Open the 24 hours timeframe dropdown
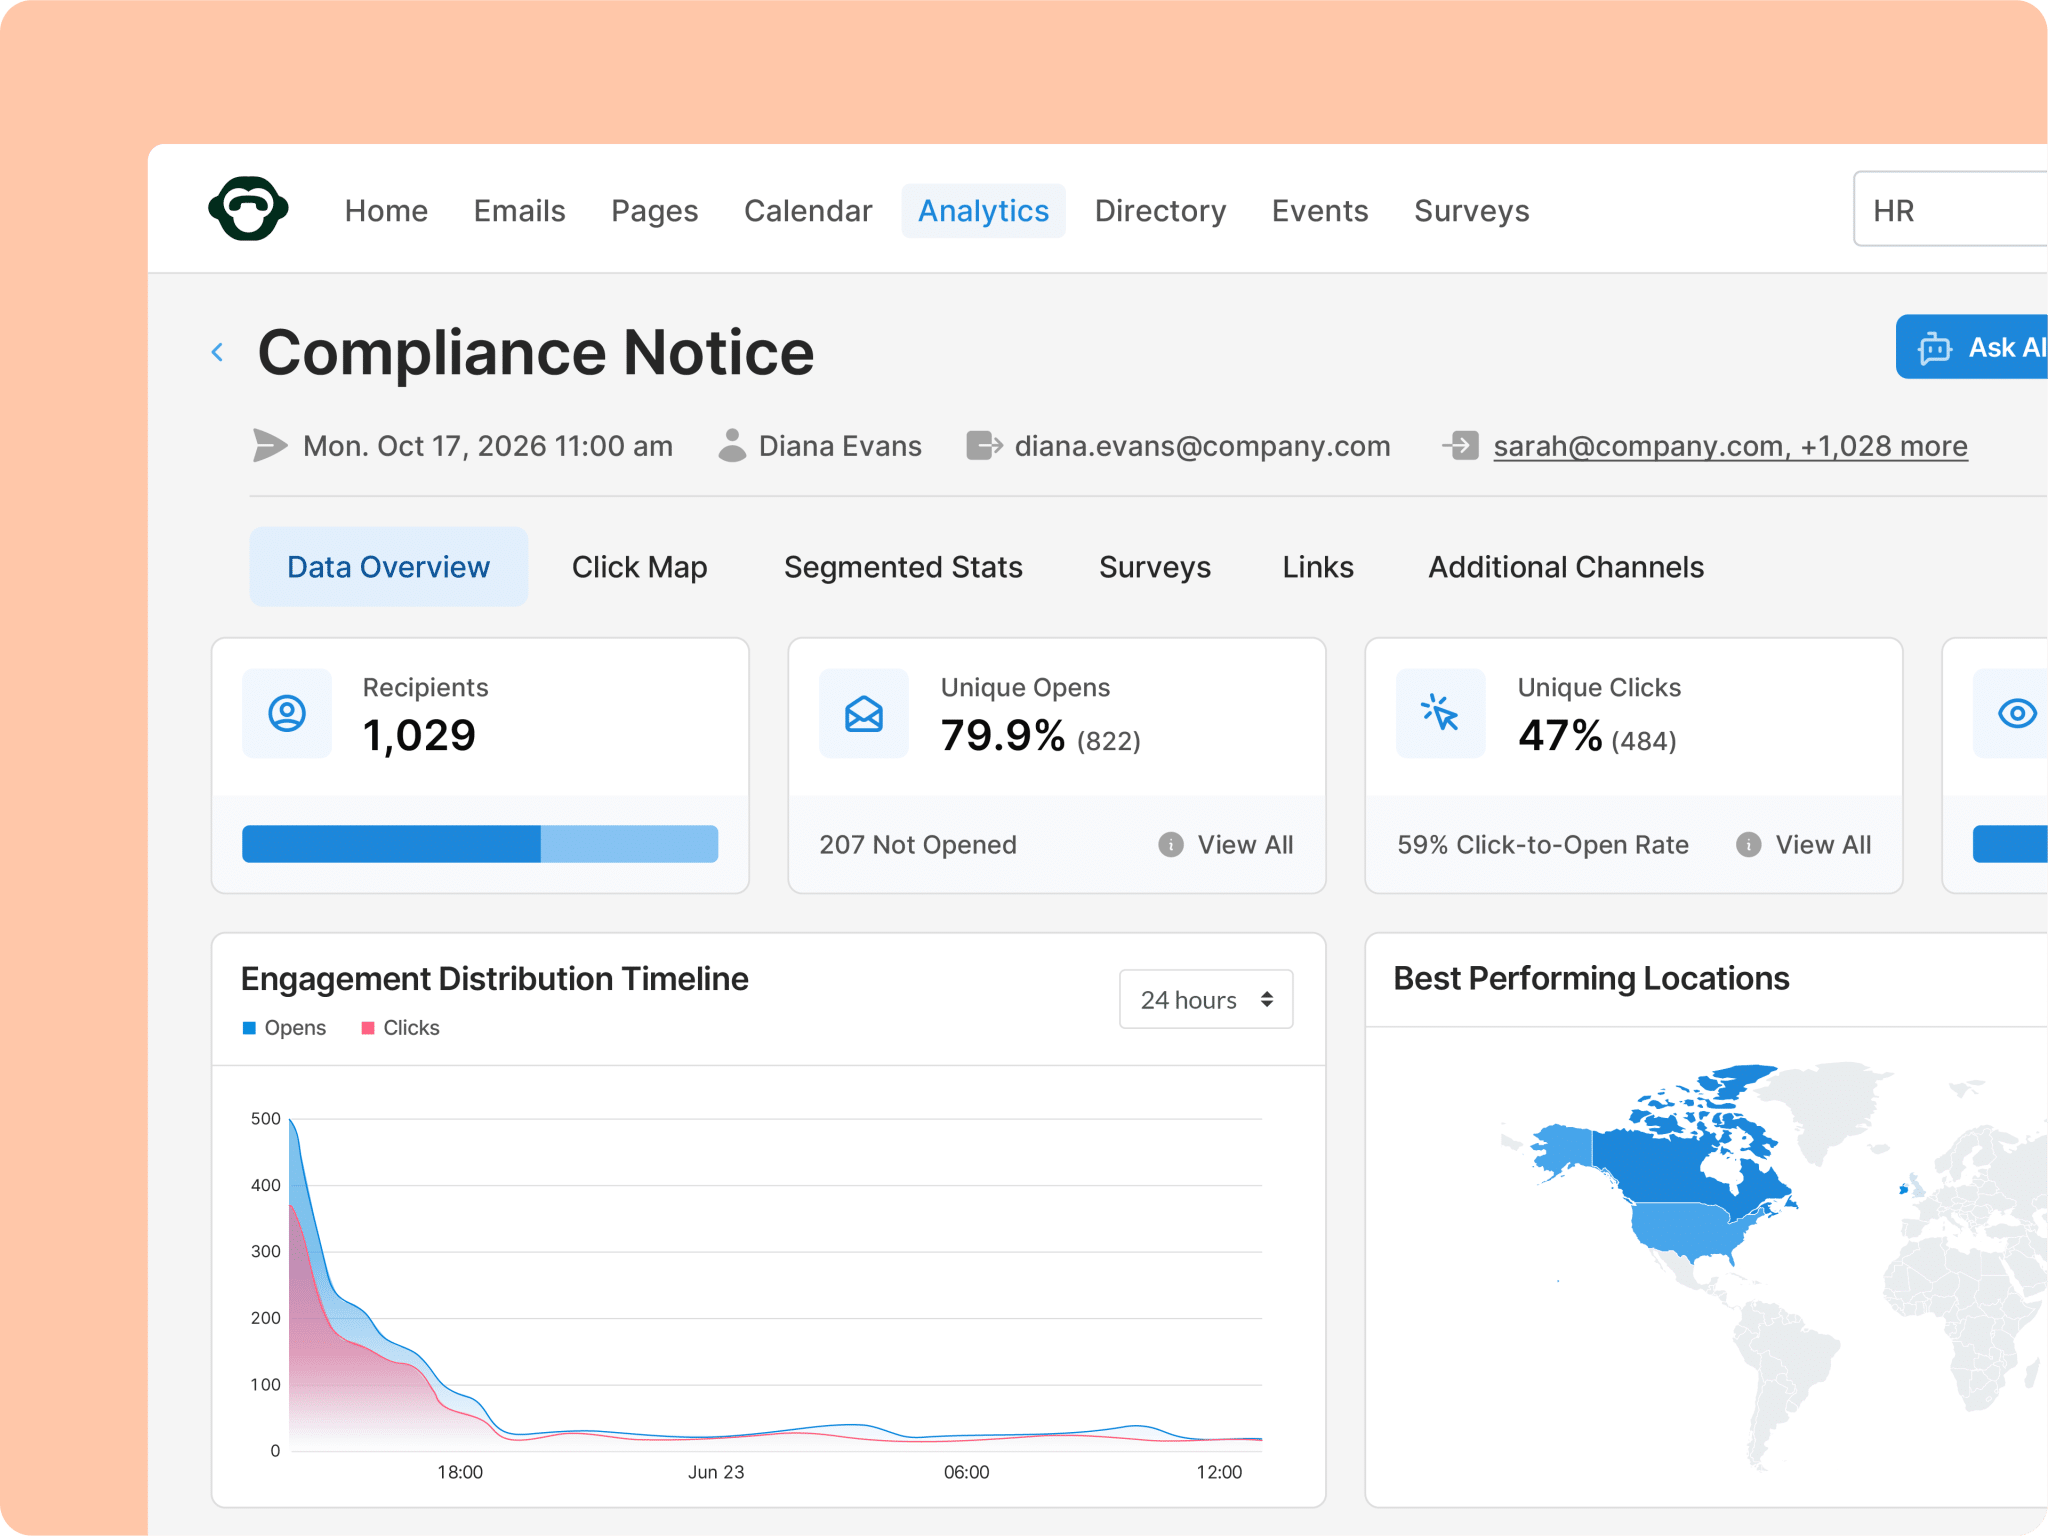 [1206, 999]
